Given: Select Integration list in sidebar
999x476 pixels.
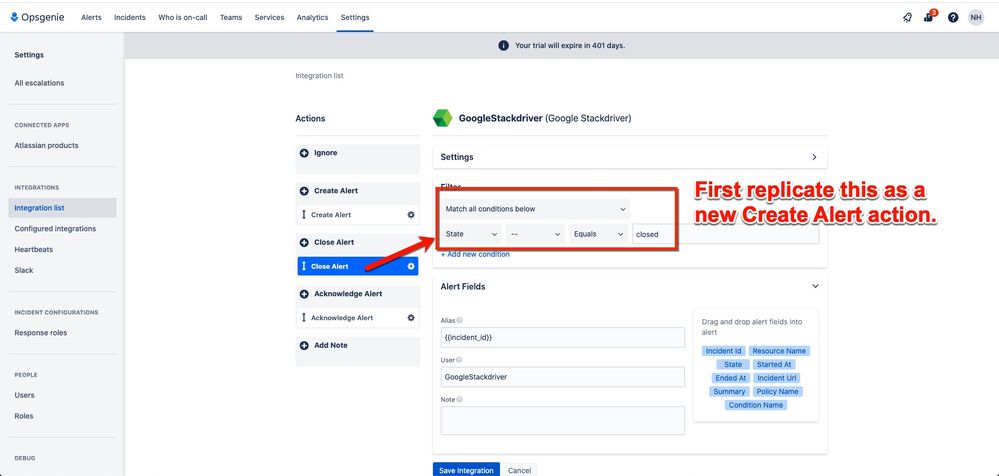Looking at the screenshot, I should coord(62,208).
